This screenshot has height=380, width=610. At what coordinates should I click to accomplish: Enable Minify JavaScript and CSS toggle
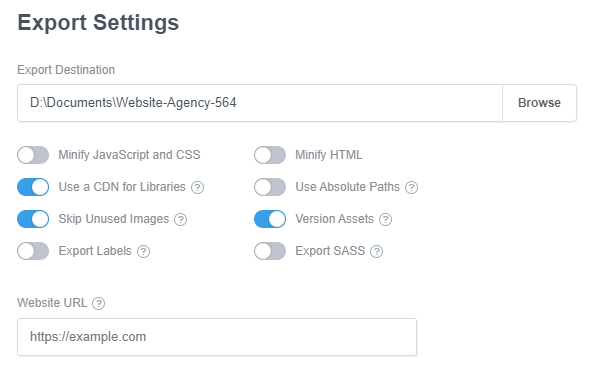pos(33,155)
